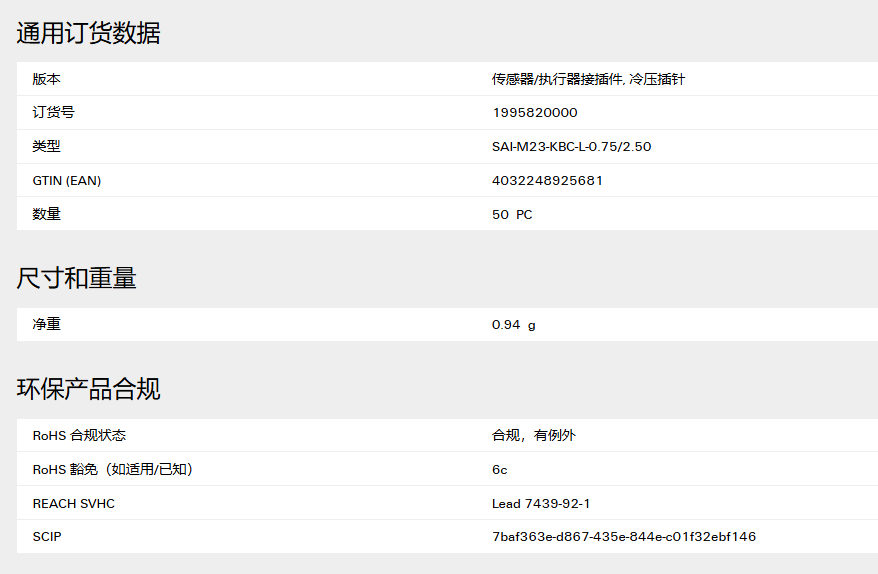Click the 数量 row label

click(x=46, y=214)
